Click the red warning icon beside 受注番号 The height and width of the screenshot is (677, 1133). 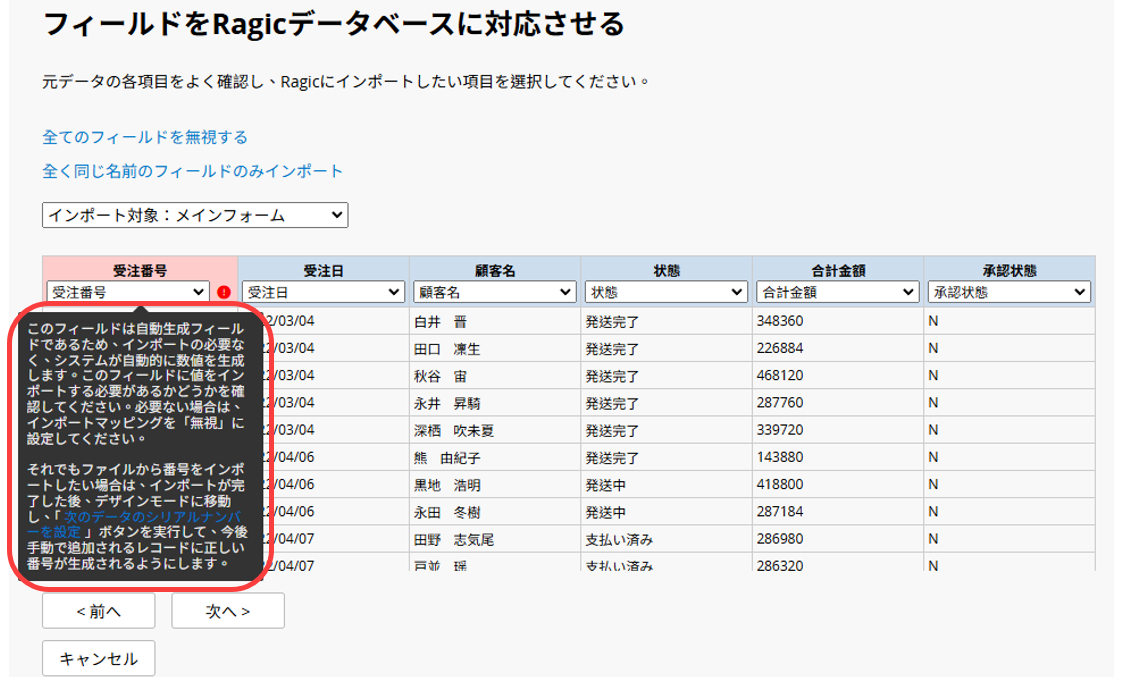click(223, 292)
